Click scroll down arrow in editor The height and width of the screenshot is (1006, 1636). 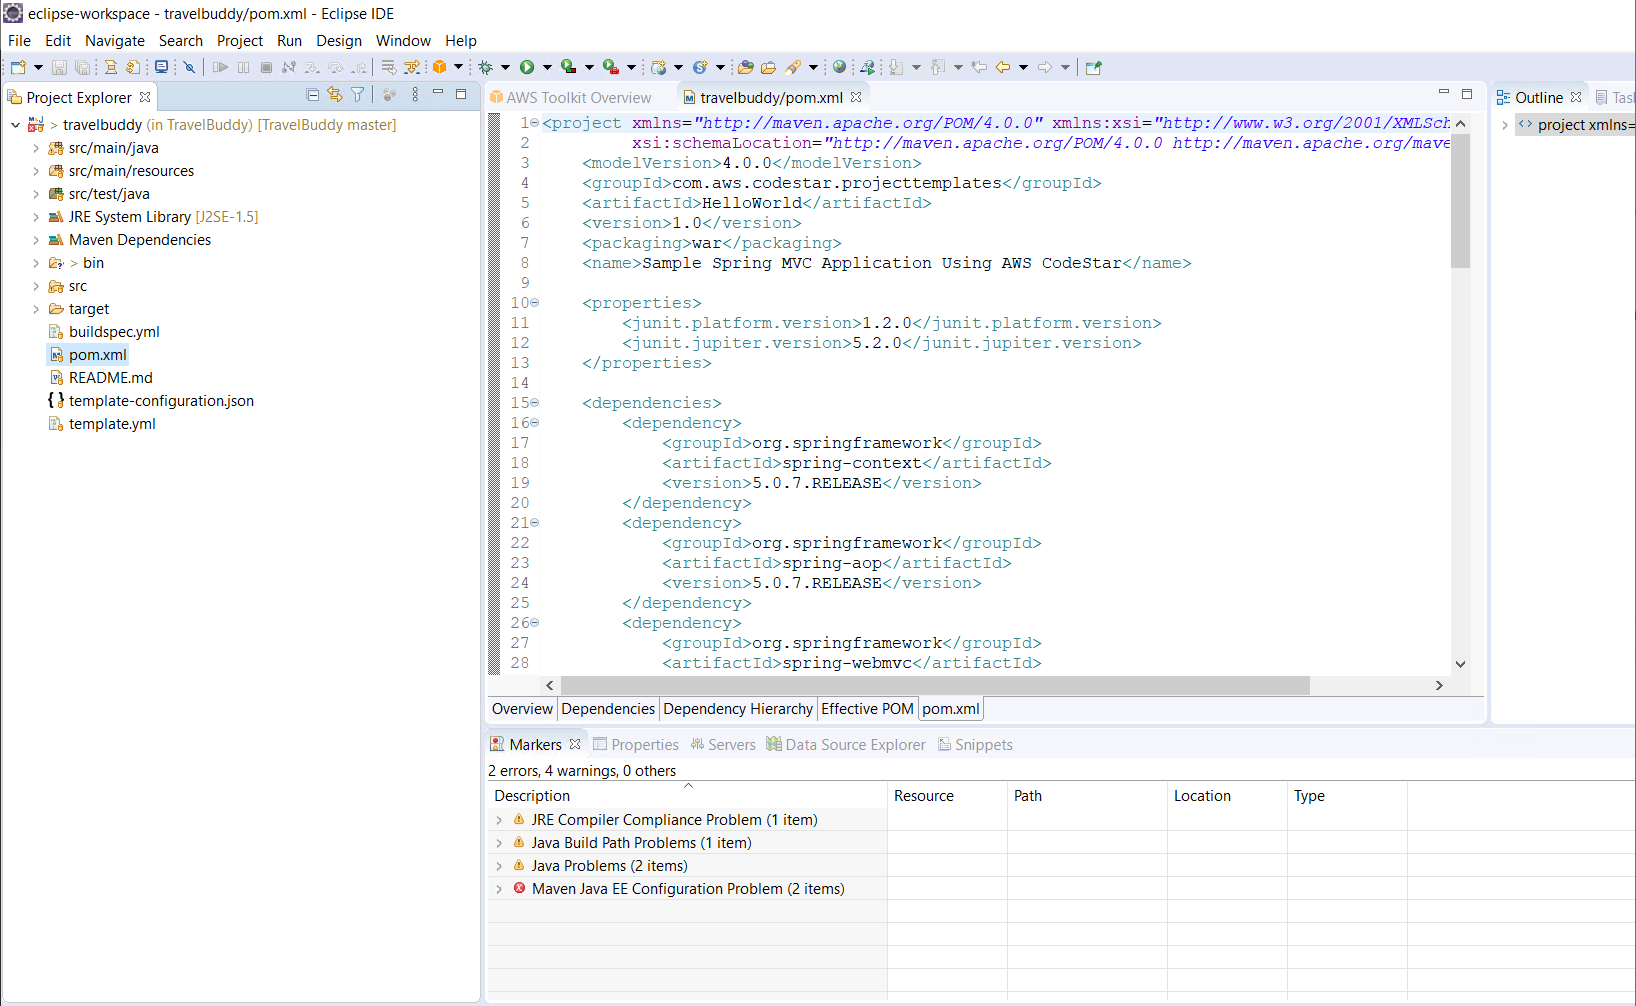click(x=1460, y=664)
